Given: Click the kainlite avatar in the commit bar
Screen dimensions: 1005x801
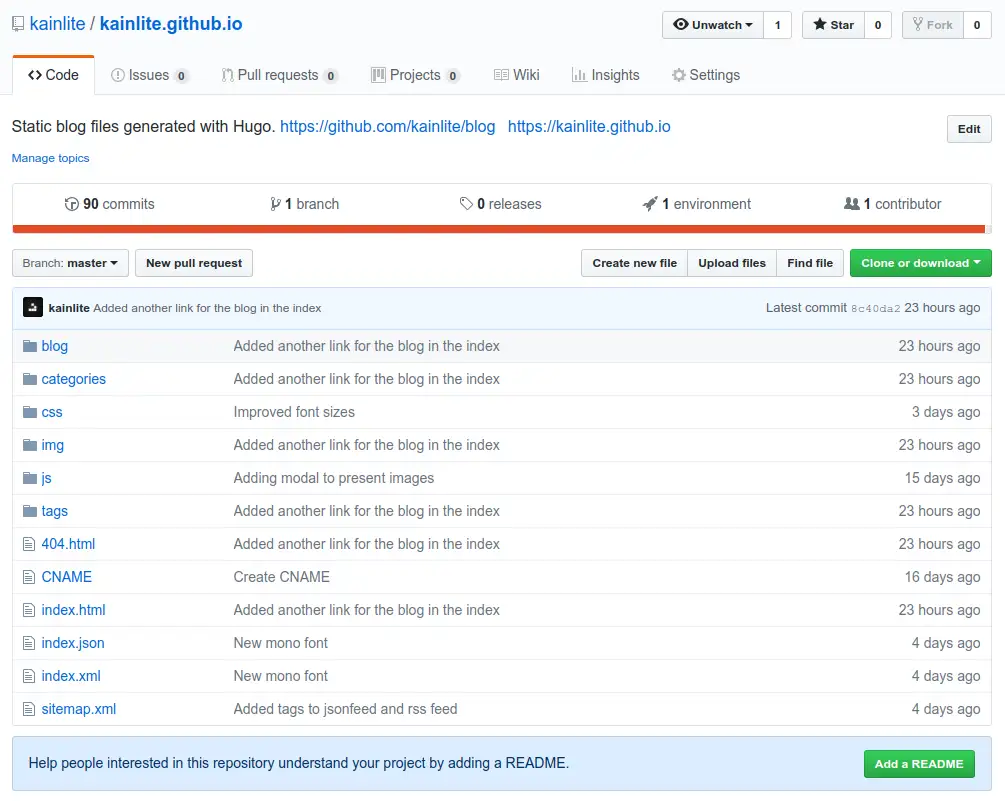Looking at the screenshot, I should click(x=33, y=308).
